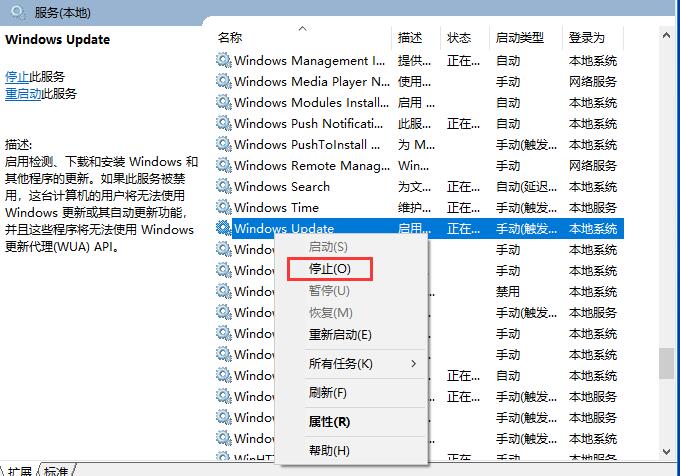
Task: Sort services by 启动类型 column header
Action: (x=519, y=38)
